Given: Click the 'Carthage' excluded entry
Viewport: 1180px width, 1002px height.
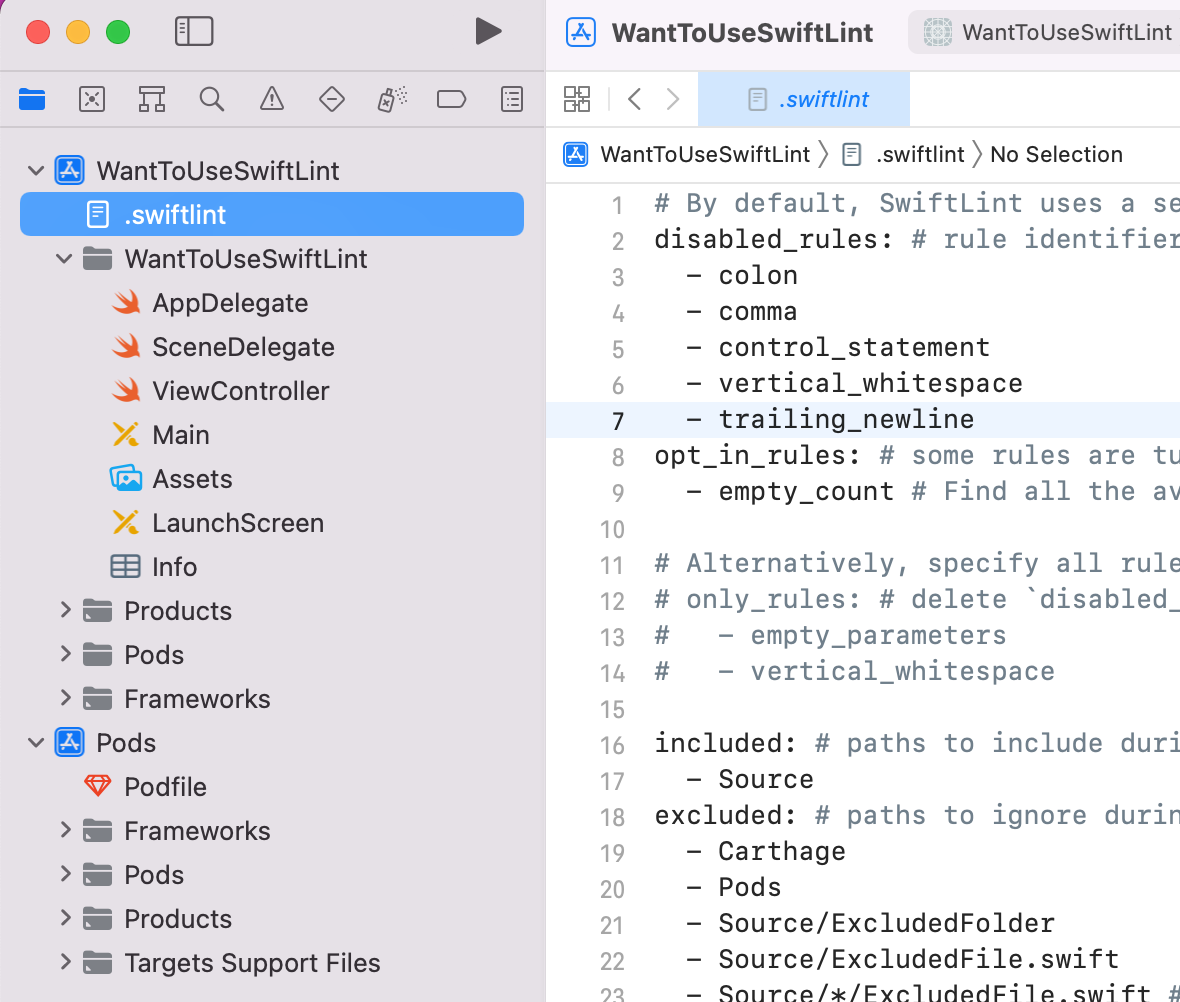Looking at the screenshot, I should [x=781, y=851].
